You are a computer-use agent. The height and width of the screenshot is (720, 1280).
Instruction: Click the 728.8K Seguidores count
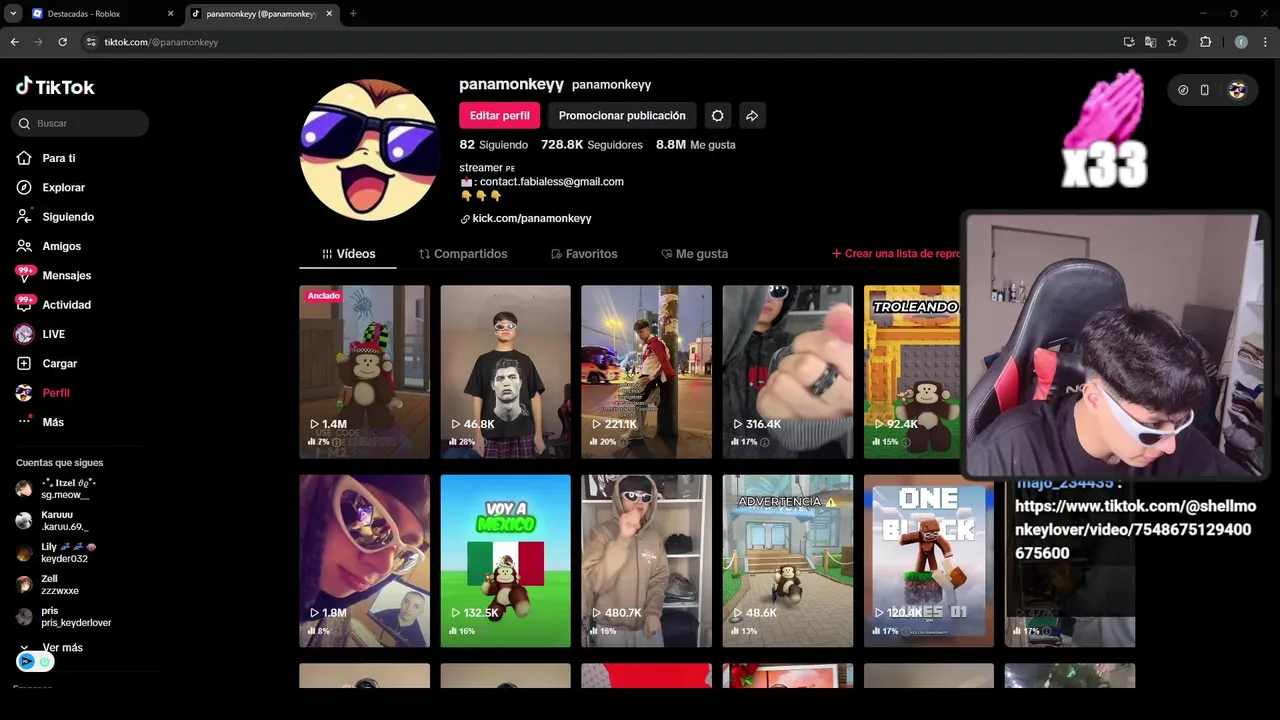click(x=591, y=145)
